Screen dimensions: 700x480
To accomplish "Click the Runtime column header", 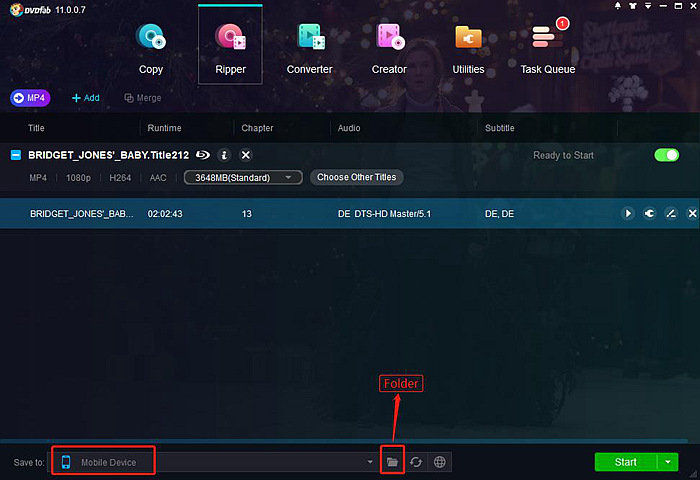I will (x=164, y=128).
